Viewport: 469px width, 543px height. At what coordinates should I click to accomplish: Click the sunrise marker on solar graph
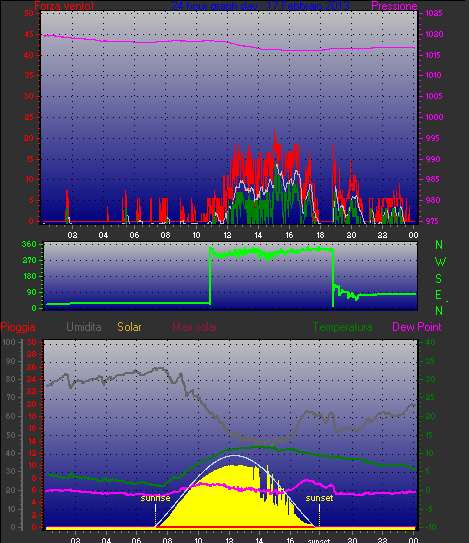click(x=155, y=498)
